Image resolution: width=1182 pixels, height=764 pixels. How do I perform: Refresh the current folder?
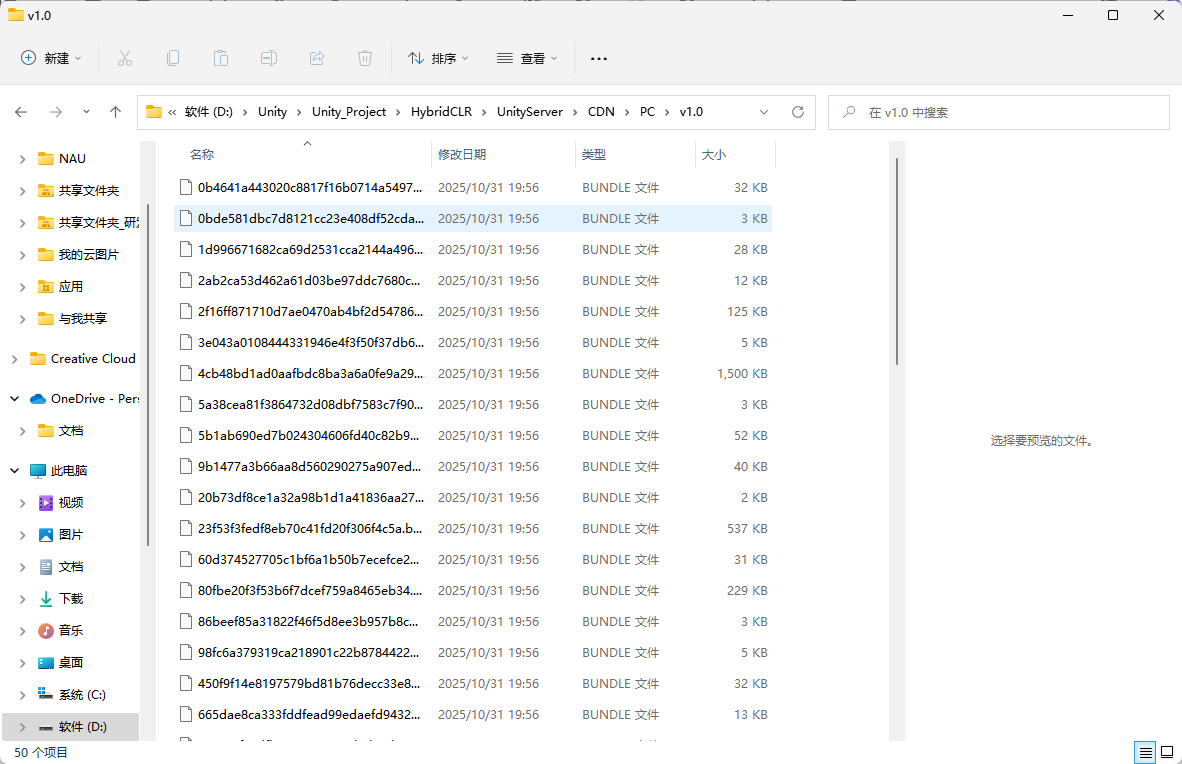[x=798, y=112]
